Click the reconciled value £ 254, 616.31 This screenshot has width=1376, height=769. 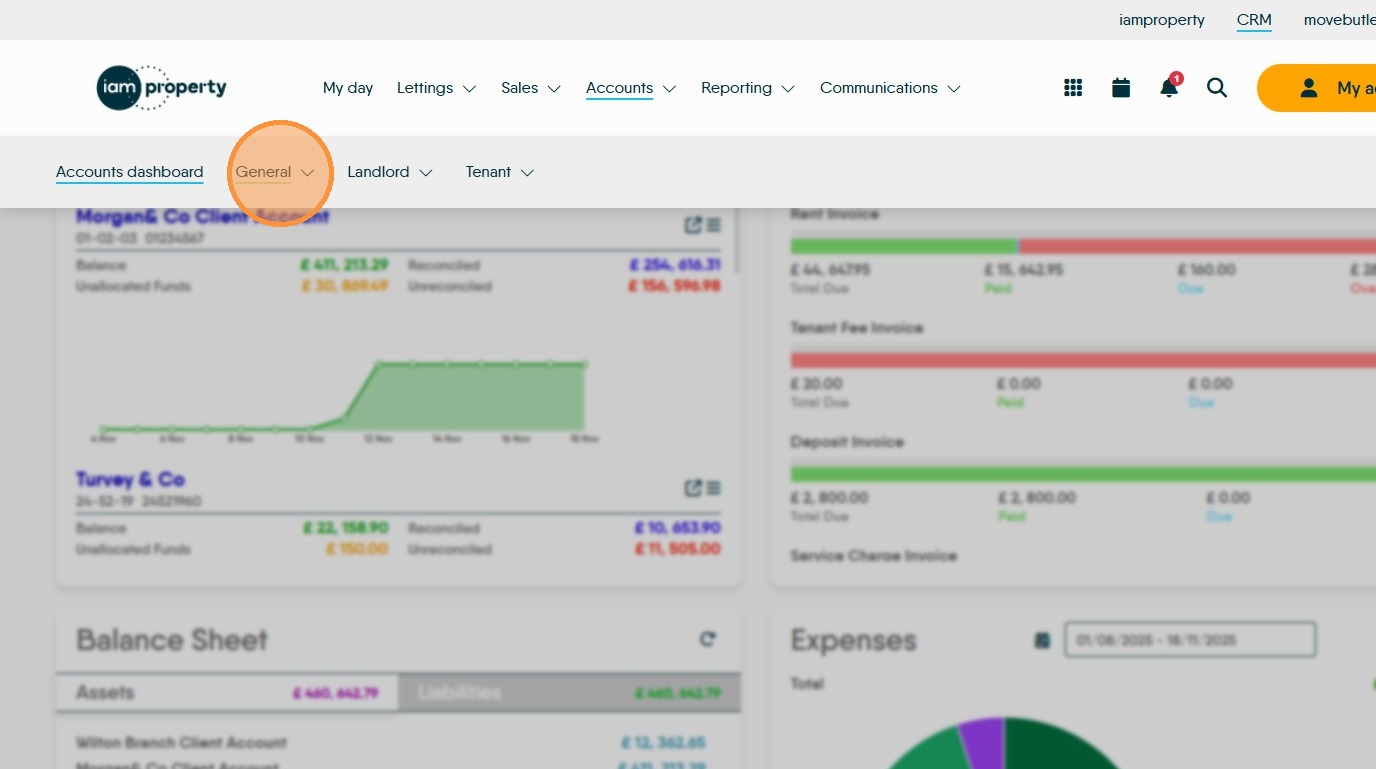click(675, 265)
